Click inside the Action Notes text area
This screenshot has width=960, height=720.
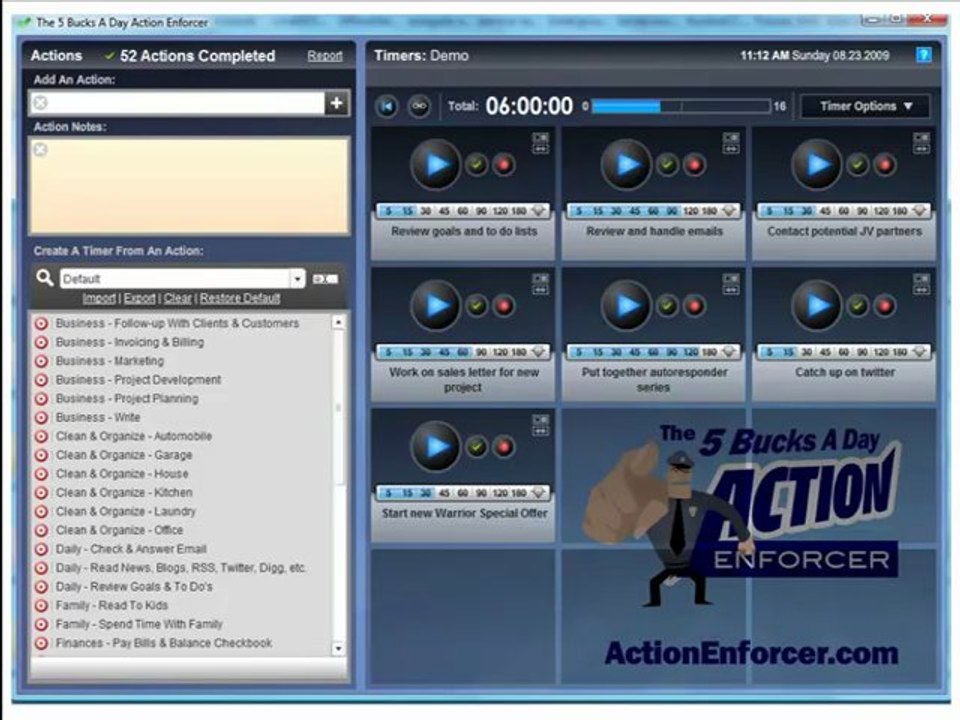[190, 186]
